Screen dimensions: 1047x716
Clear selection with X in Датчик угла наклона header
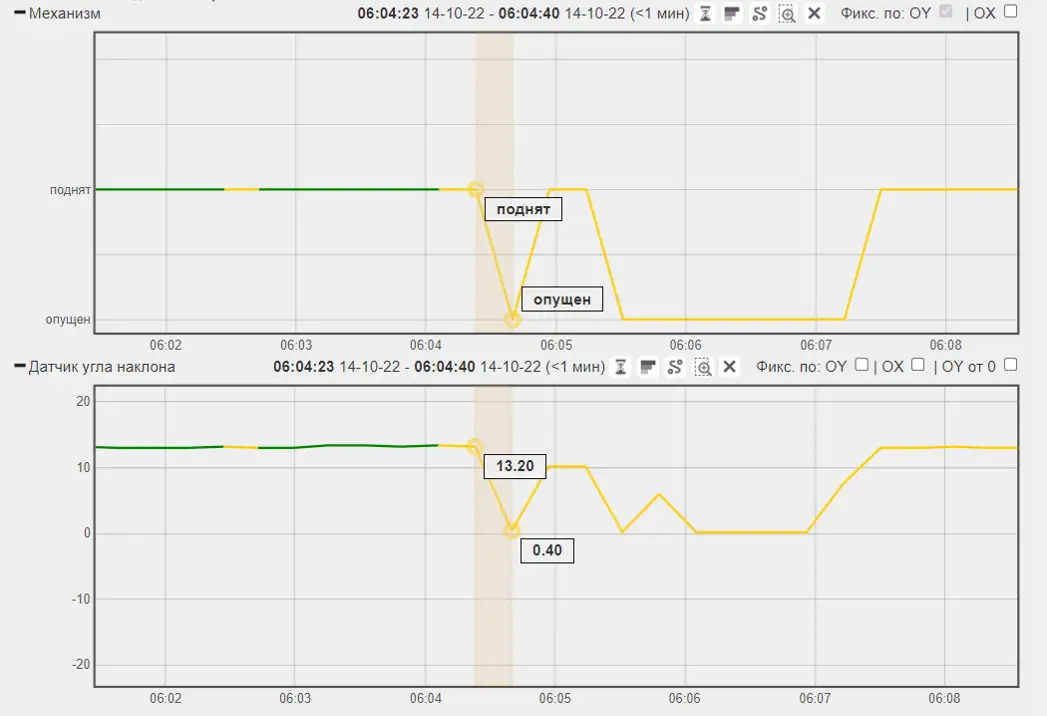(730, 367)
